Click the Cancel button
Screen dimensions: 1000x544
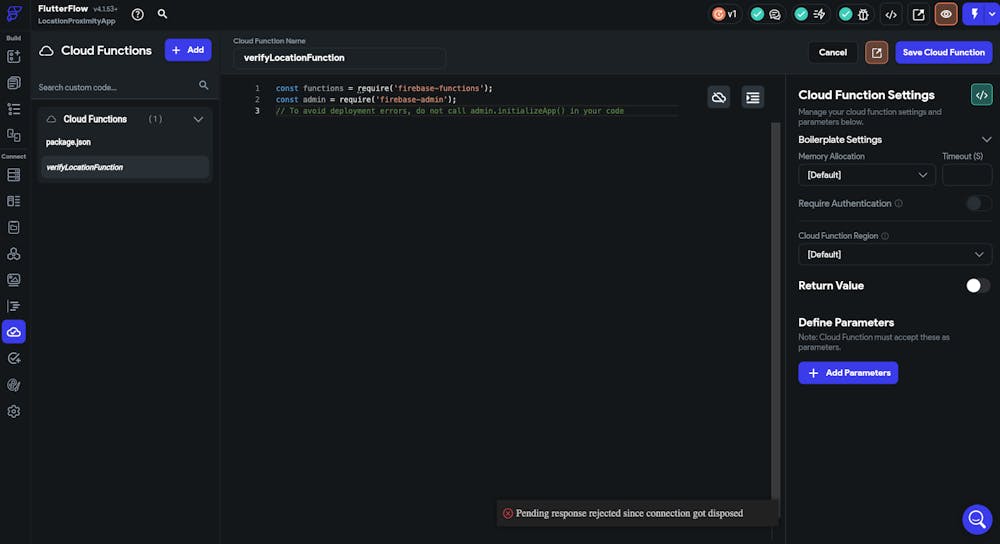coord(832,52)
